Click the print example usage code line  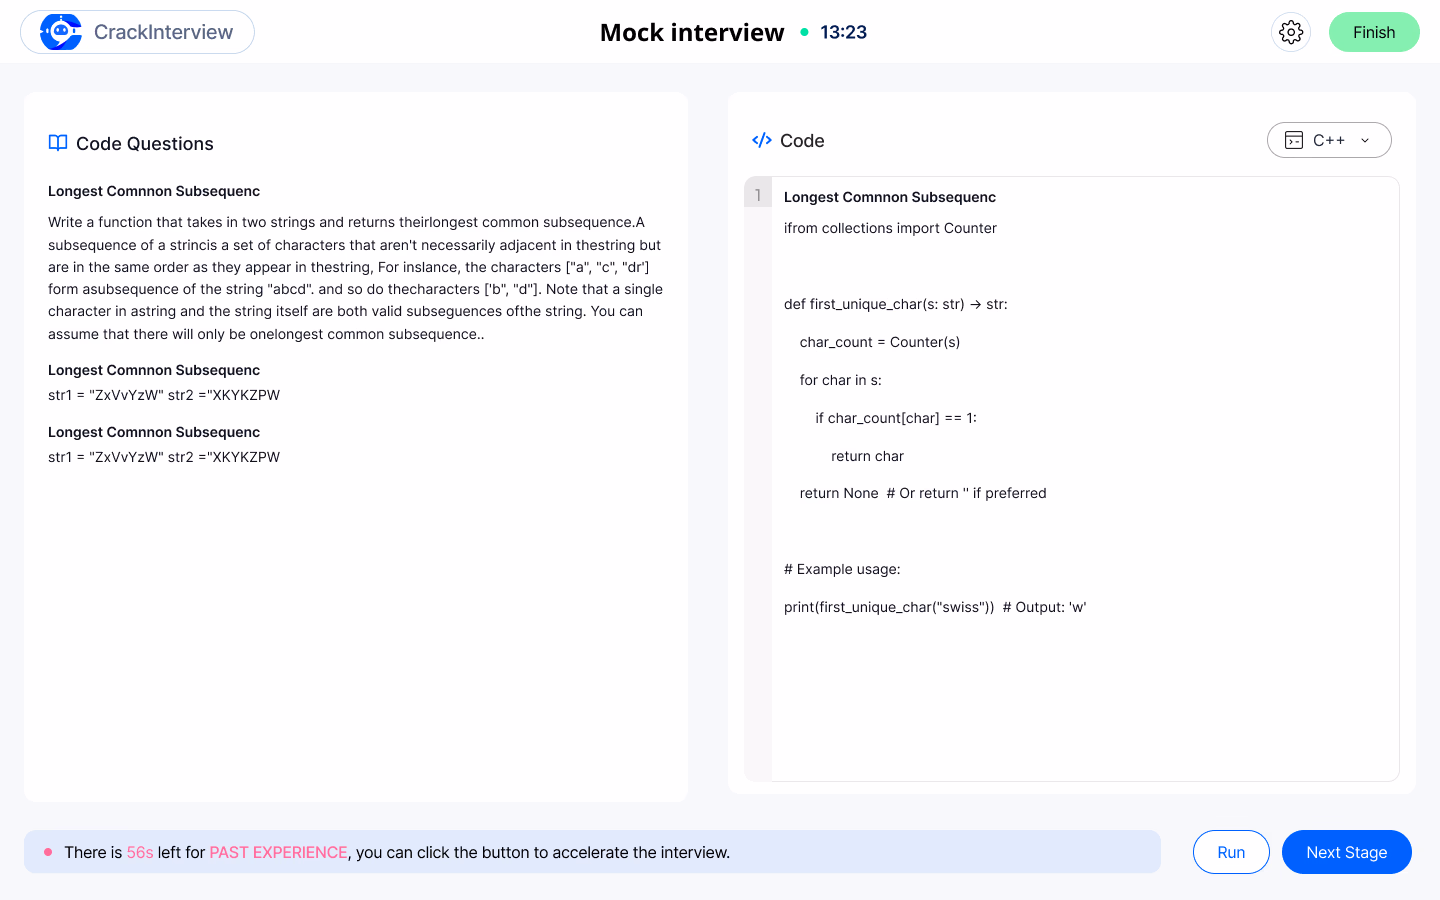click(934, 607)
